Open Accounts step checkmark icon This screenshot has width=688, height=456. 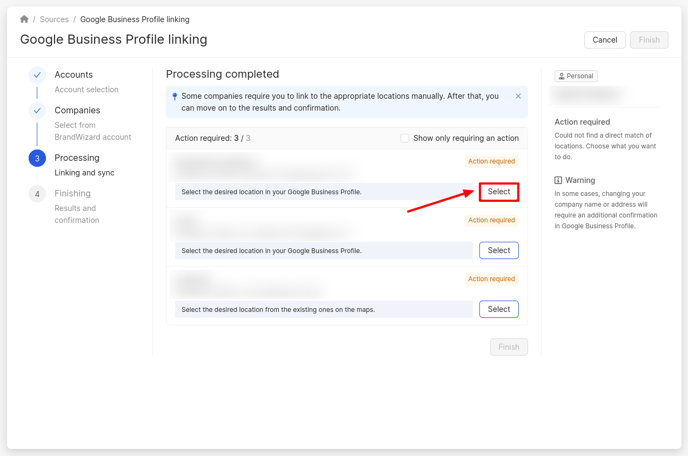pos(37,75)
